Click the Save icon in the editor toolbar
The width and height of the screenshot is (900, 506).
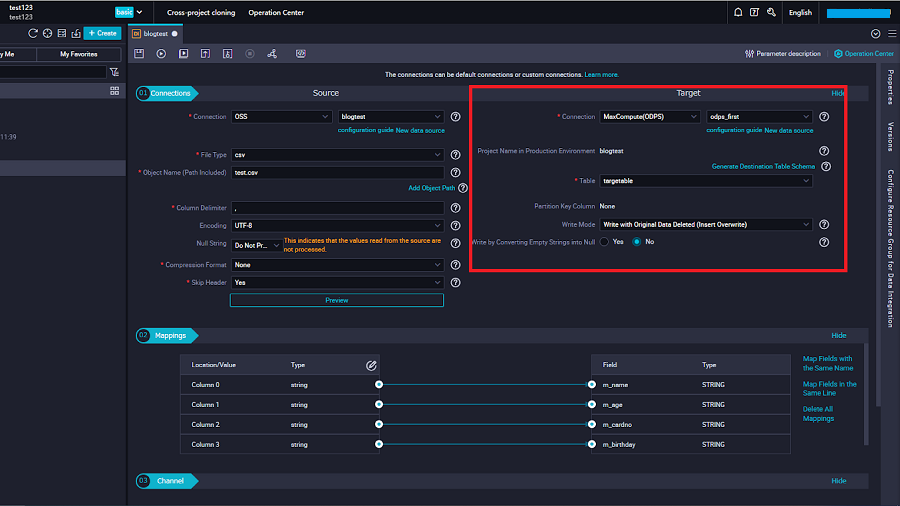click(x=139, y=53)
